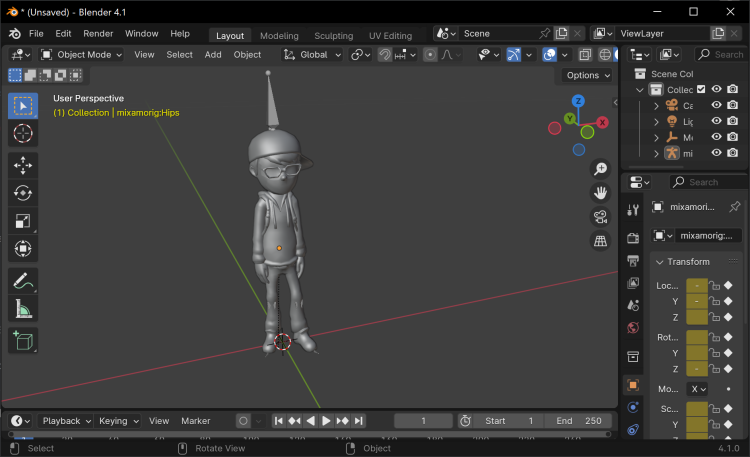Click the camera view icon in viewport
This screenshot has height=457, width=750.
coord(600,216)
